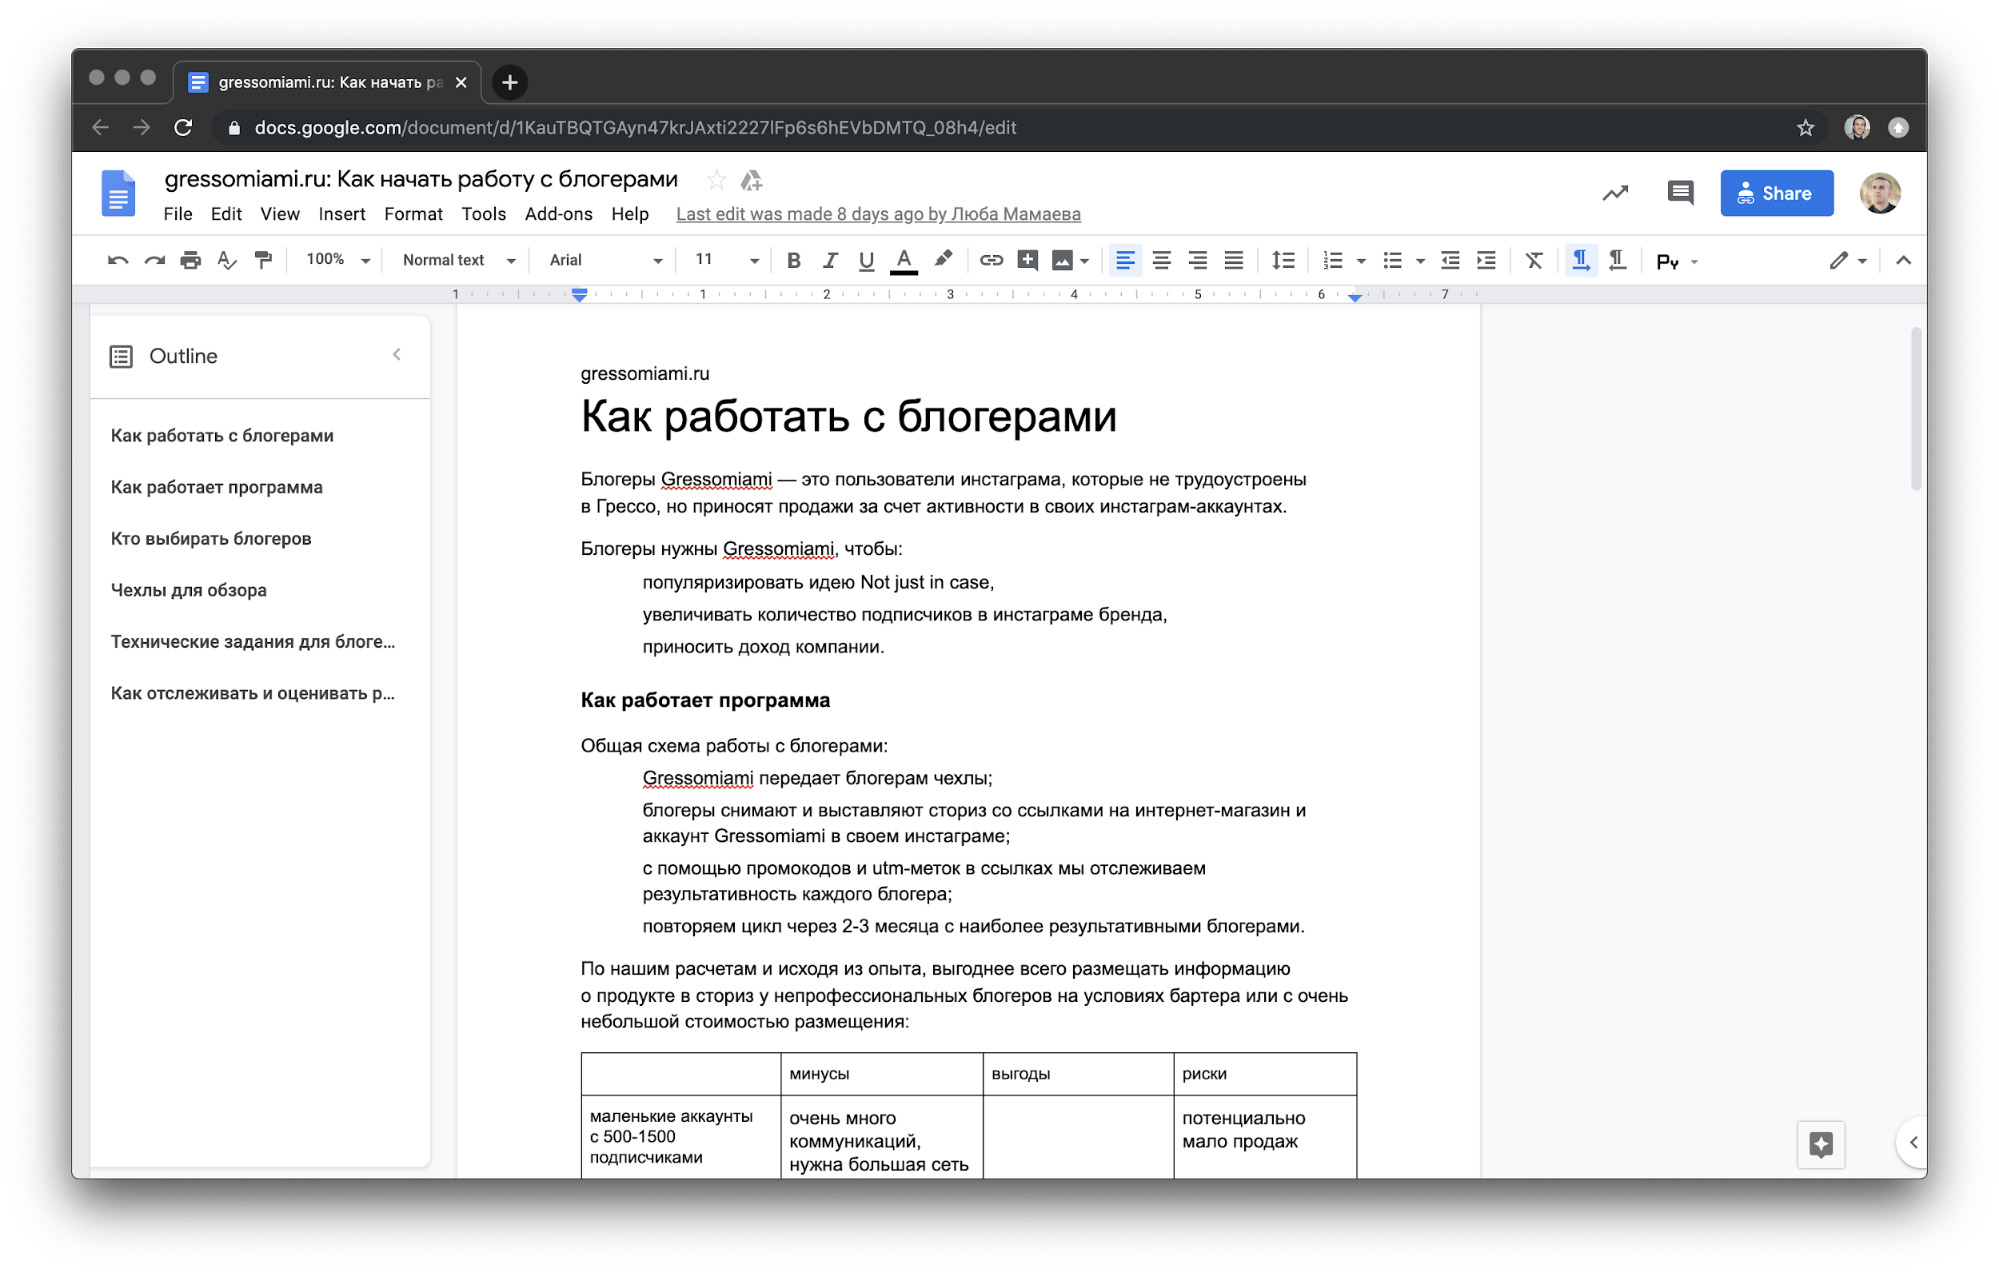Clear formatting icon

pos(1533,261)
